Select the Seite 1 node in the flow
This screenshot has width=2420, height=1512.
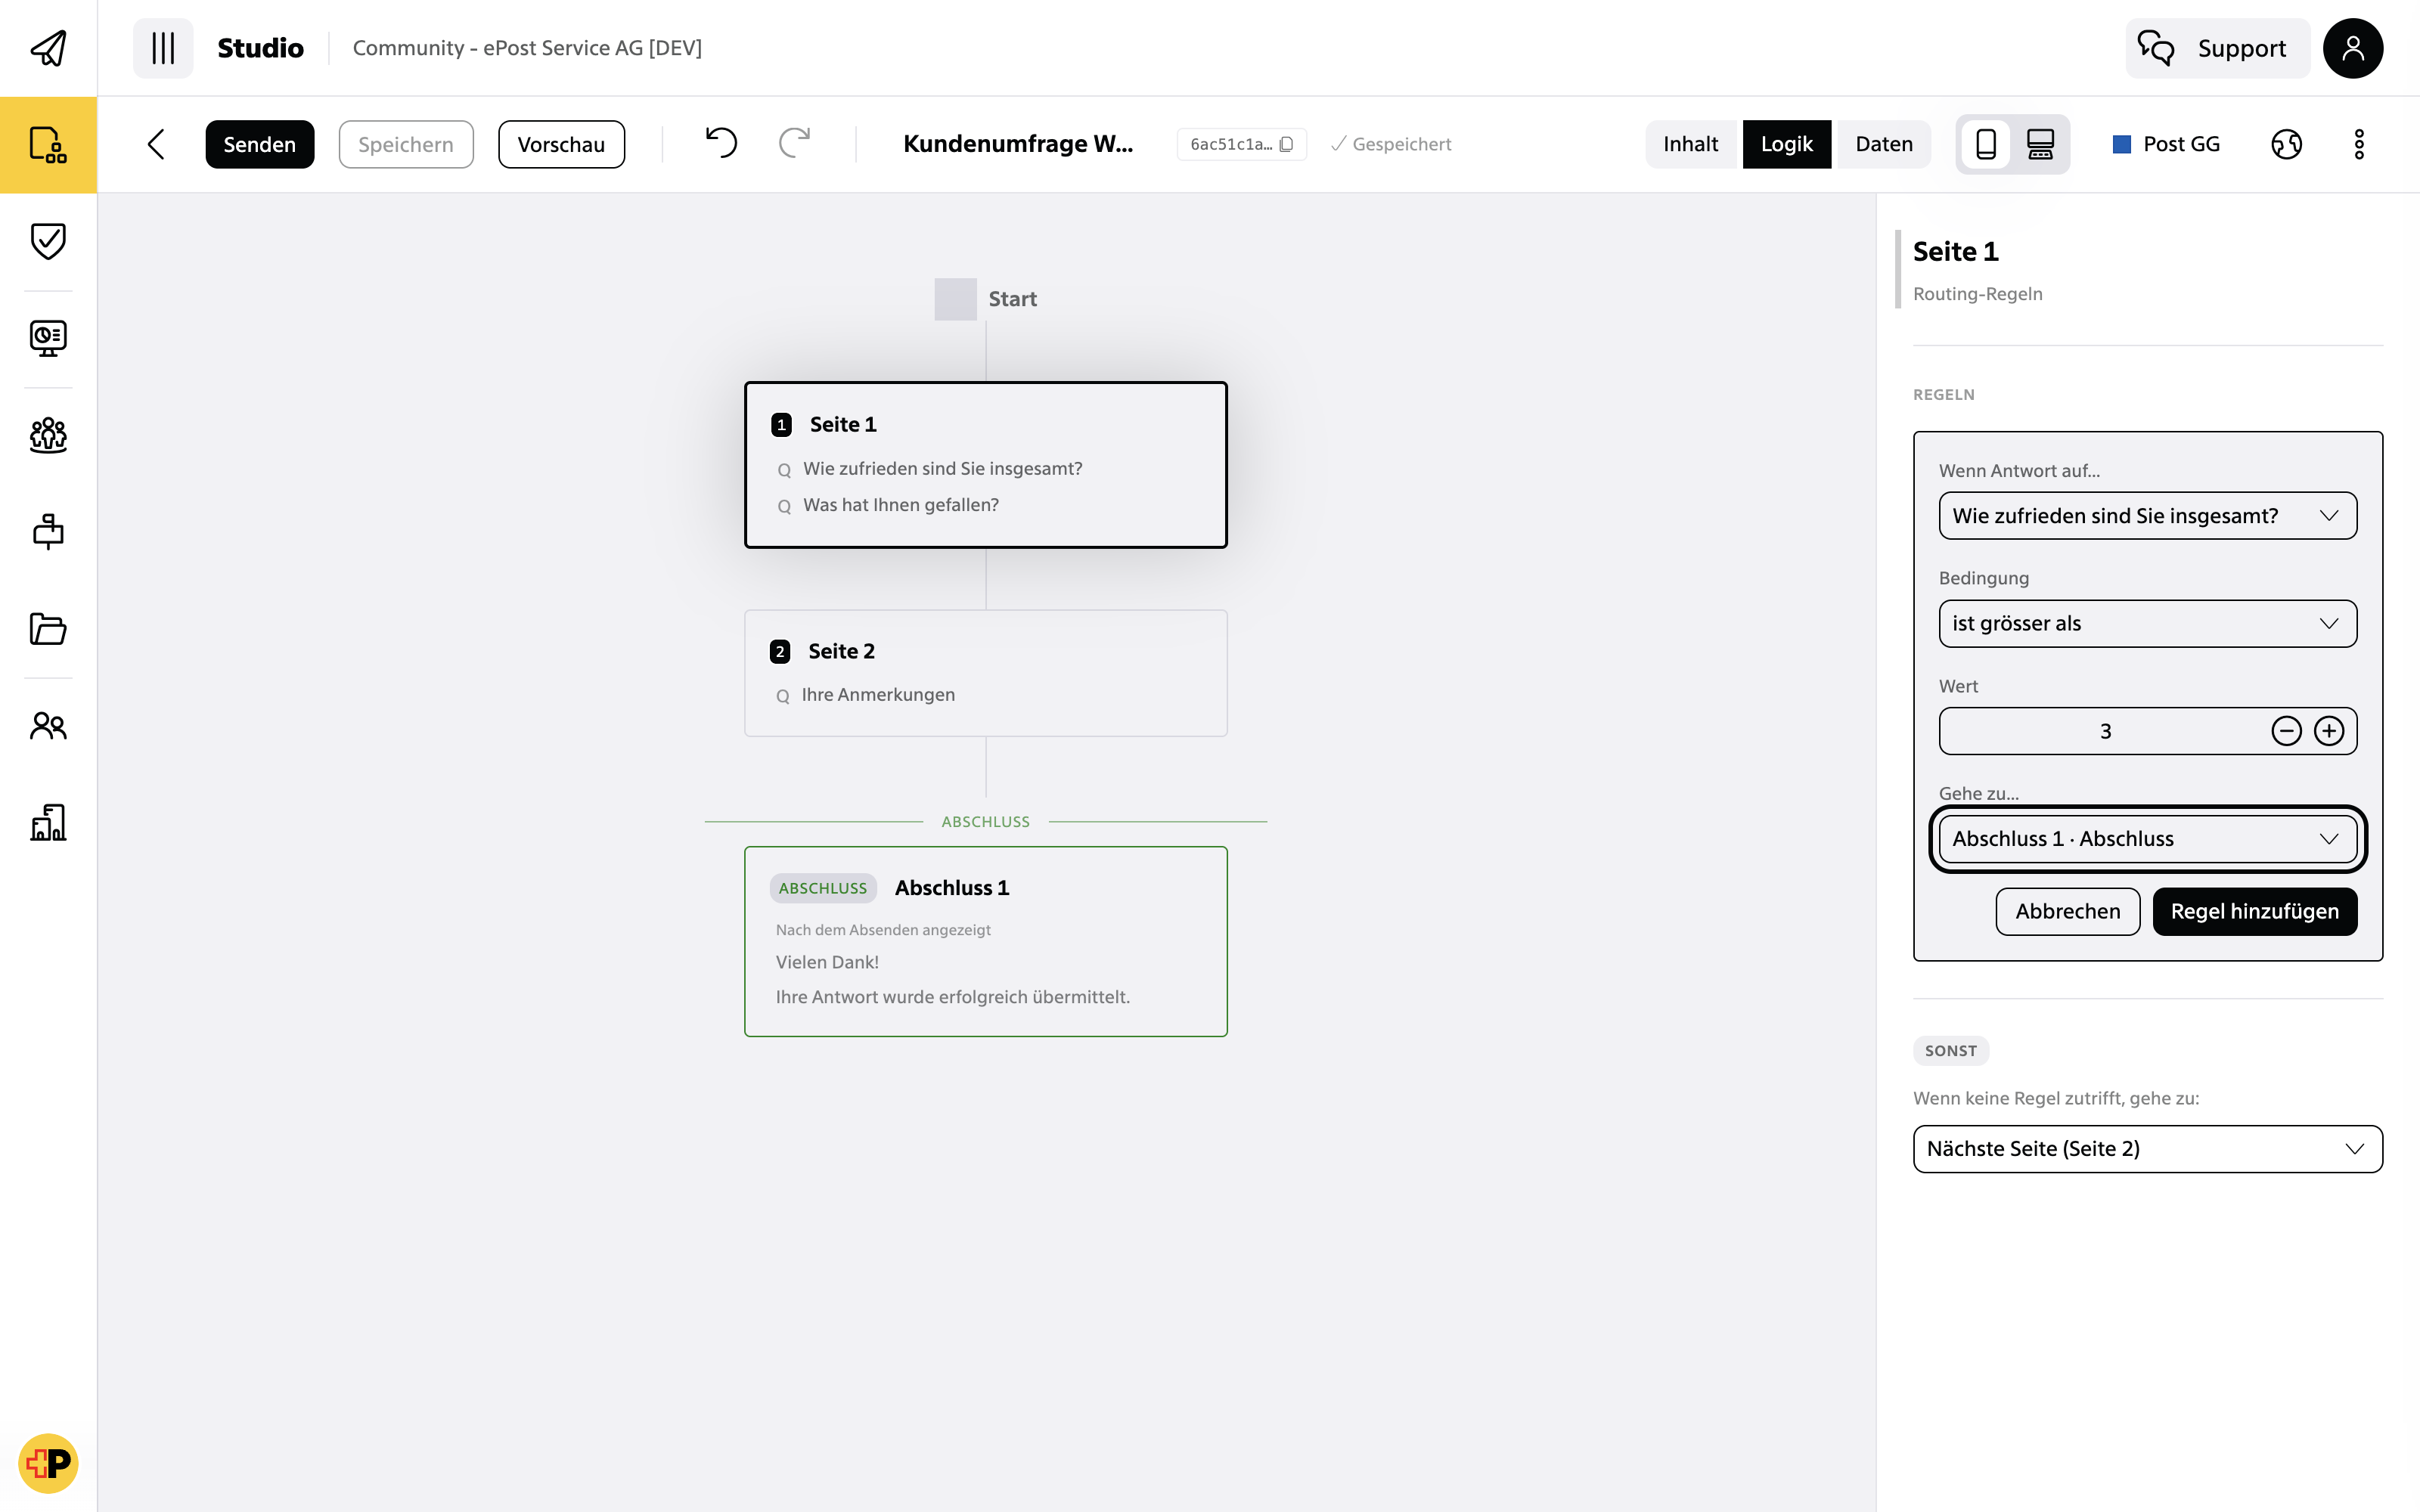point(985,465)
